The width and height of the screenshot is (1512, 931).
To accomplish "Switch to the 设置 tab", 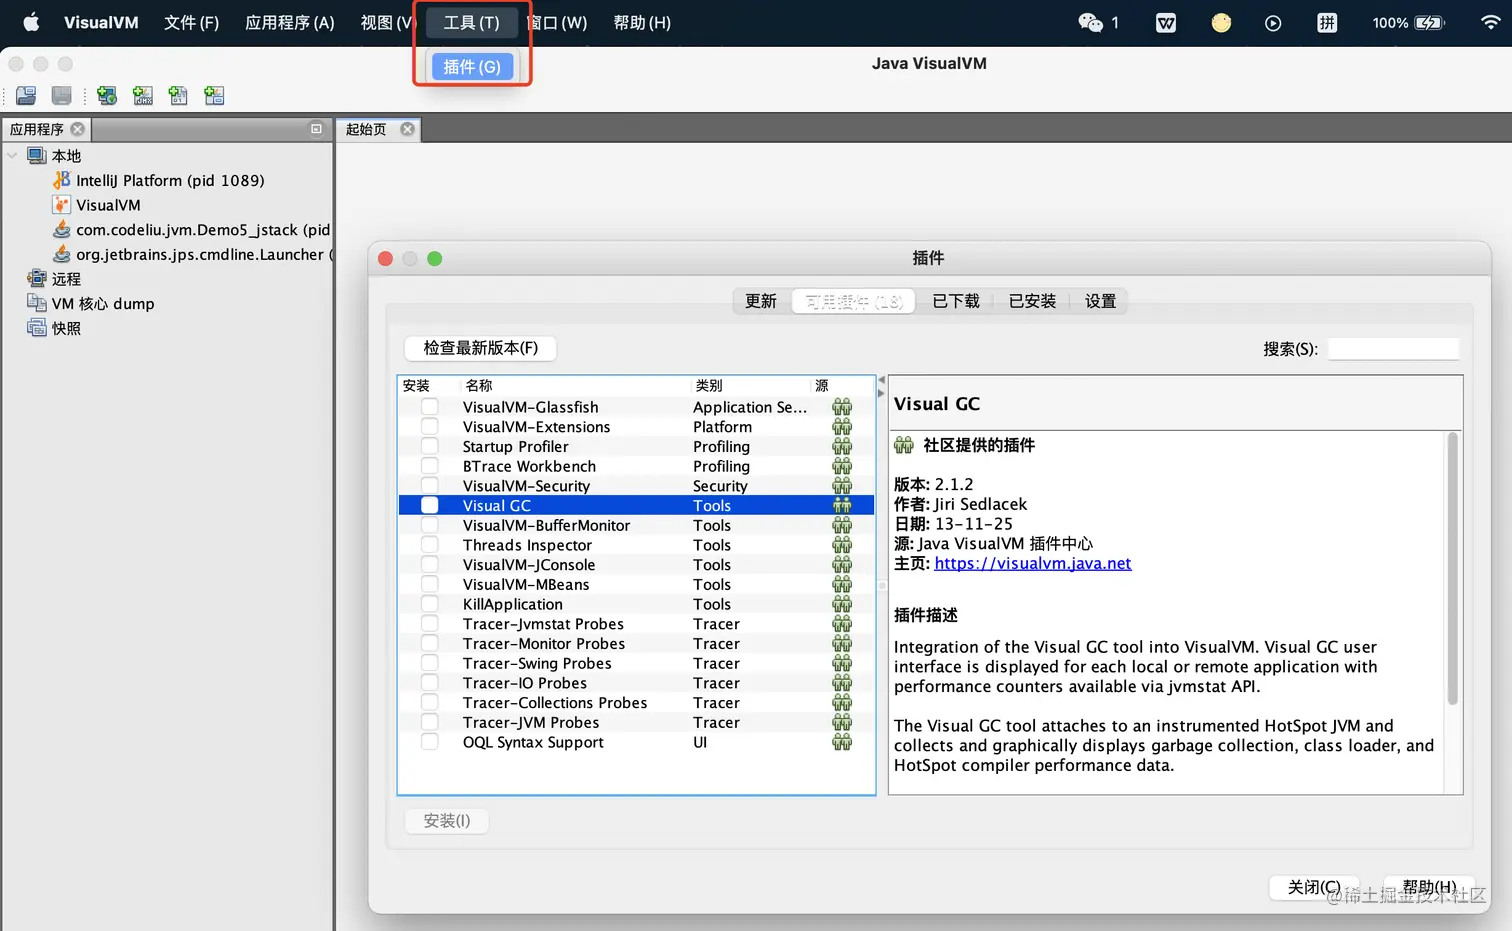I will click(x=1100, y=301).
